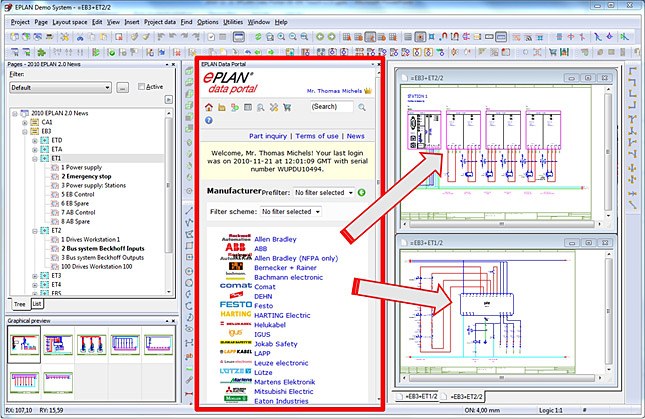Click the magnifier next to the Search field

tap(362, 107)
